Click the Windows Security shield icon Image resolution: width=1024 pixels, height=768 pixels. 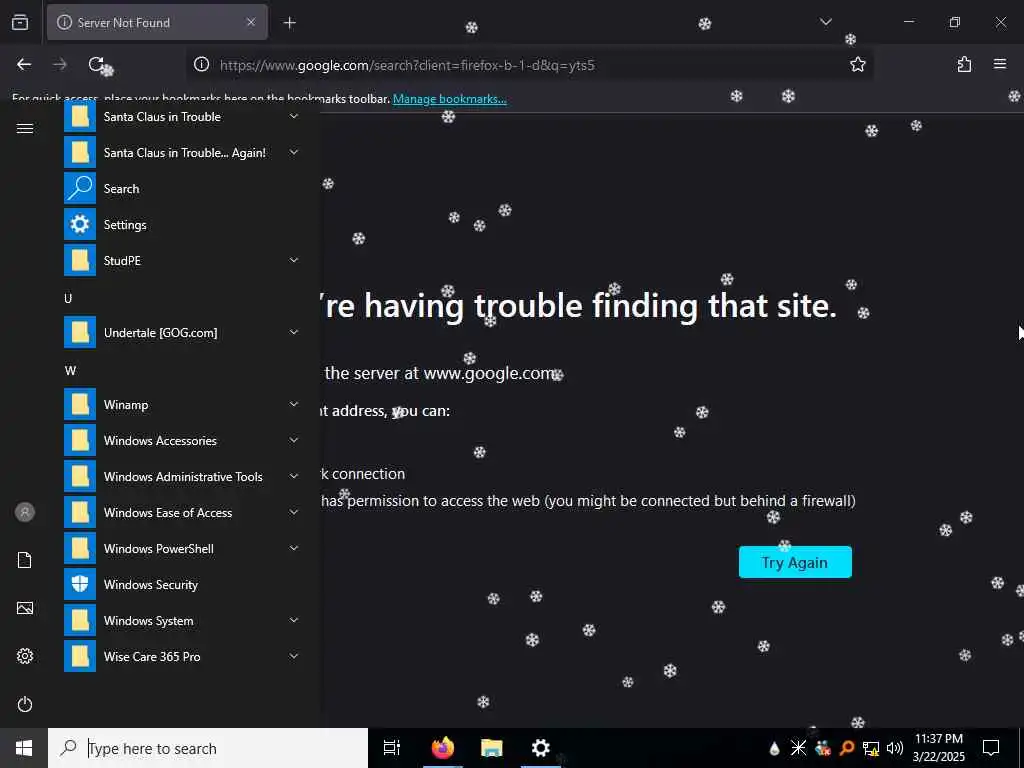pyautogui.click(x=80, y=584)
